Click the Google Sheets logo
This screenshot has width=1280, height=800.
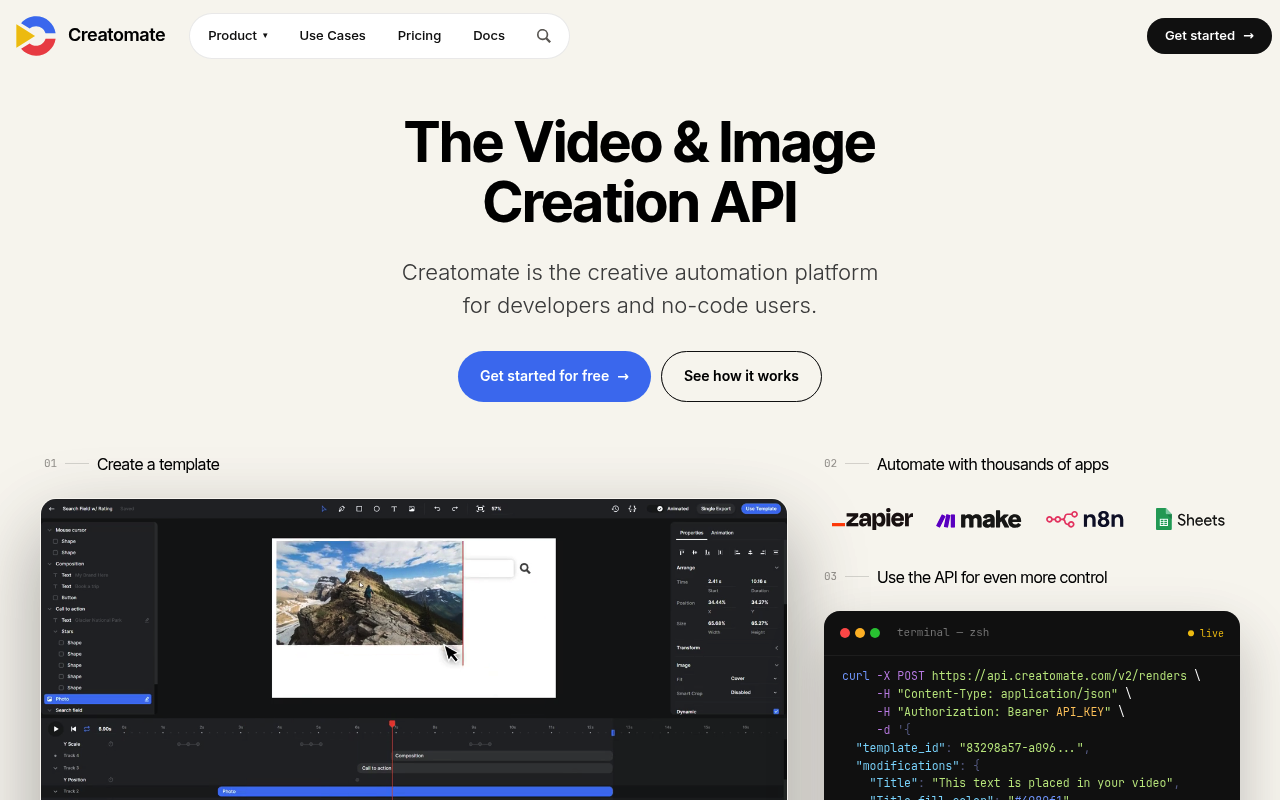point(1190,520)
